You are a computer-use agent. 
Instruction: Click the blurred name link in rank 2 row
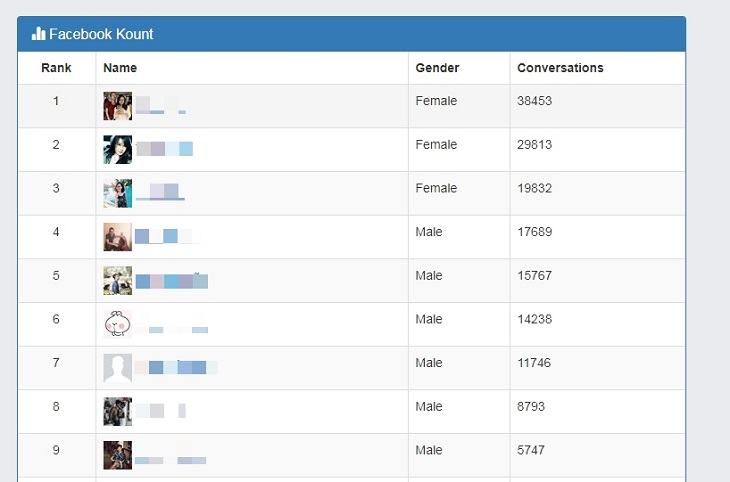(164, 149)
